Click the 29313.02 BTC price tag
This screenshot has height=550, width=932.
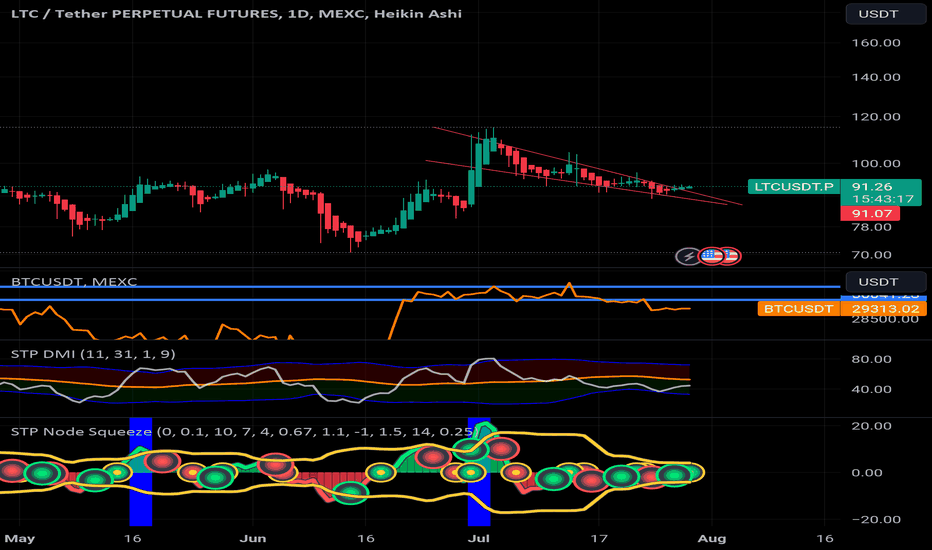[884, 309]
